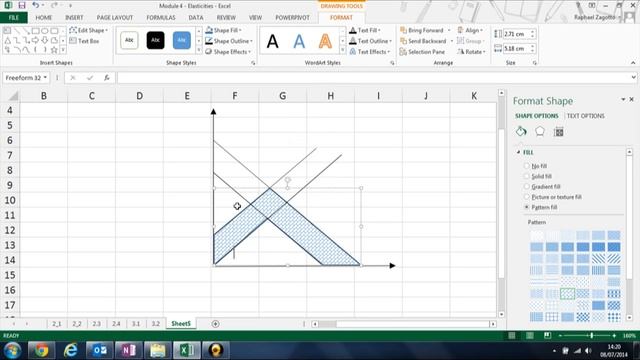Viewport: 640px width, 360px height.
Task: Click the zoom slider handle
Action: coord(591,336)
